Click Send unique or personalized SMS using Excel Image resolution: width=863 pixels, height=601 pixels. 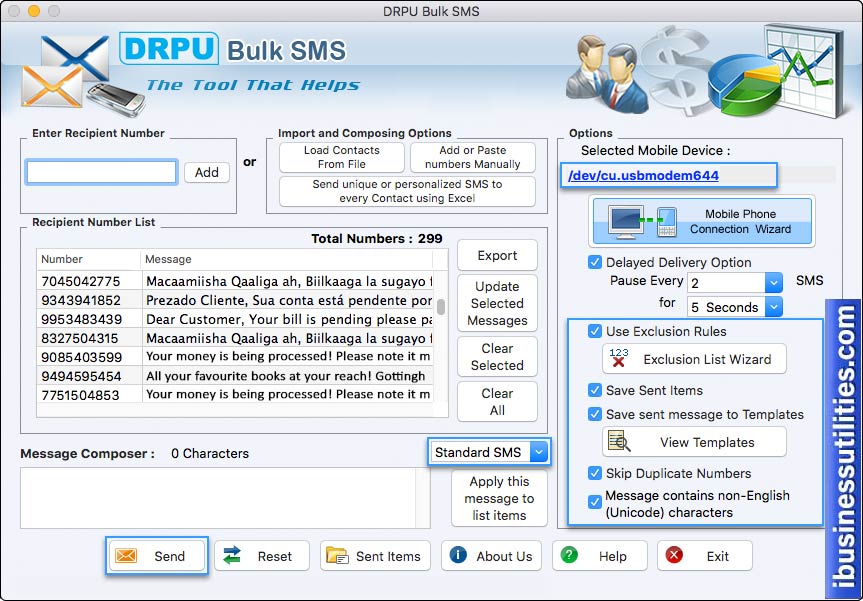407,191
